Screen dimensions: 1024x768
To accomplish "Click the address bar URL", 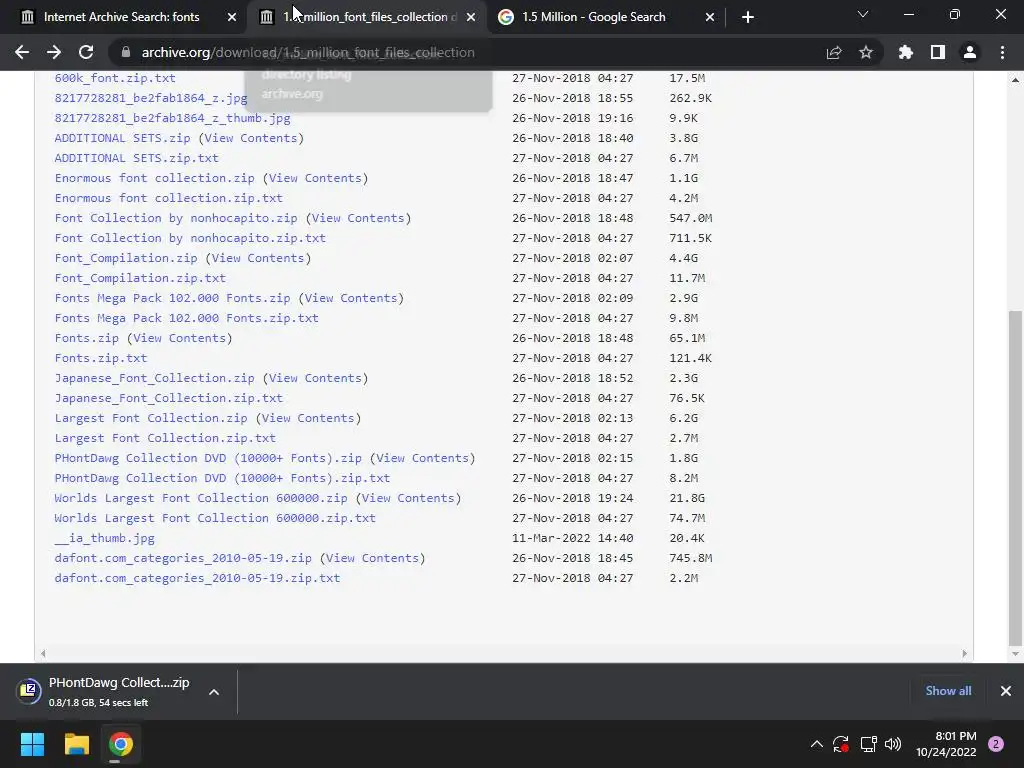I will pyautogui.click(x=308, y=52).
